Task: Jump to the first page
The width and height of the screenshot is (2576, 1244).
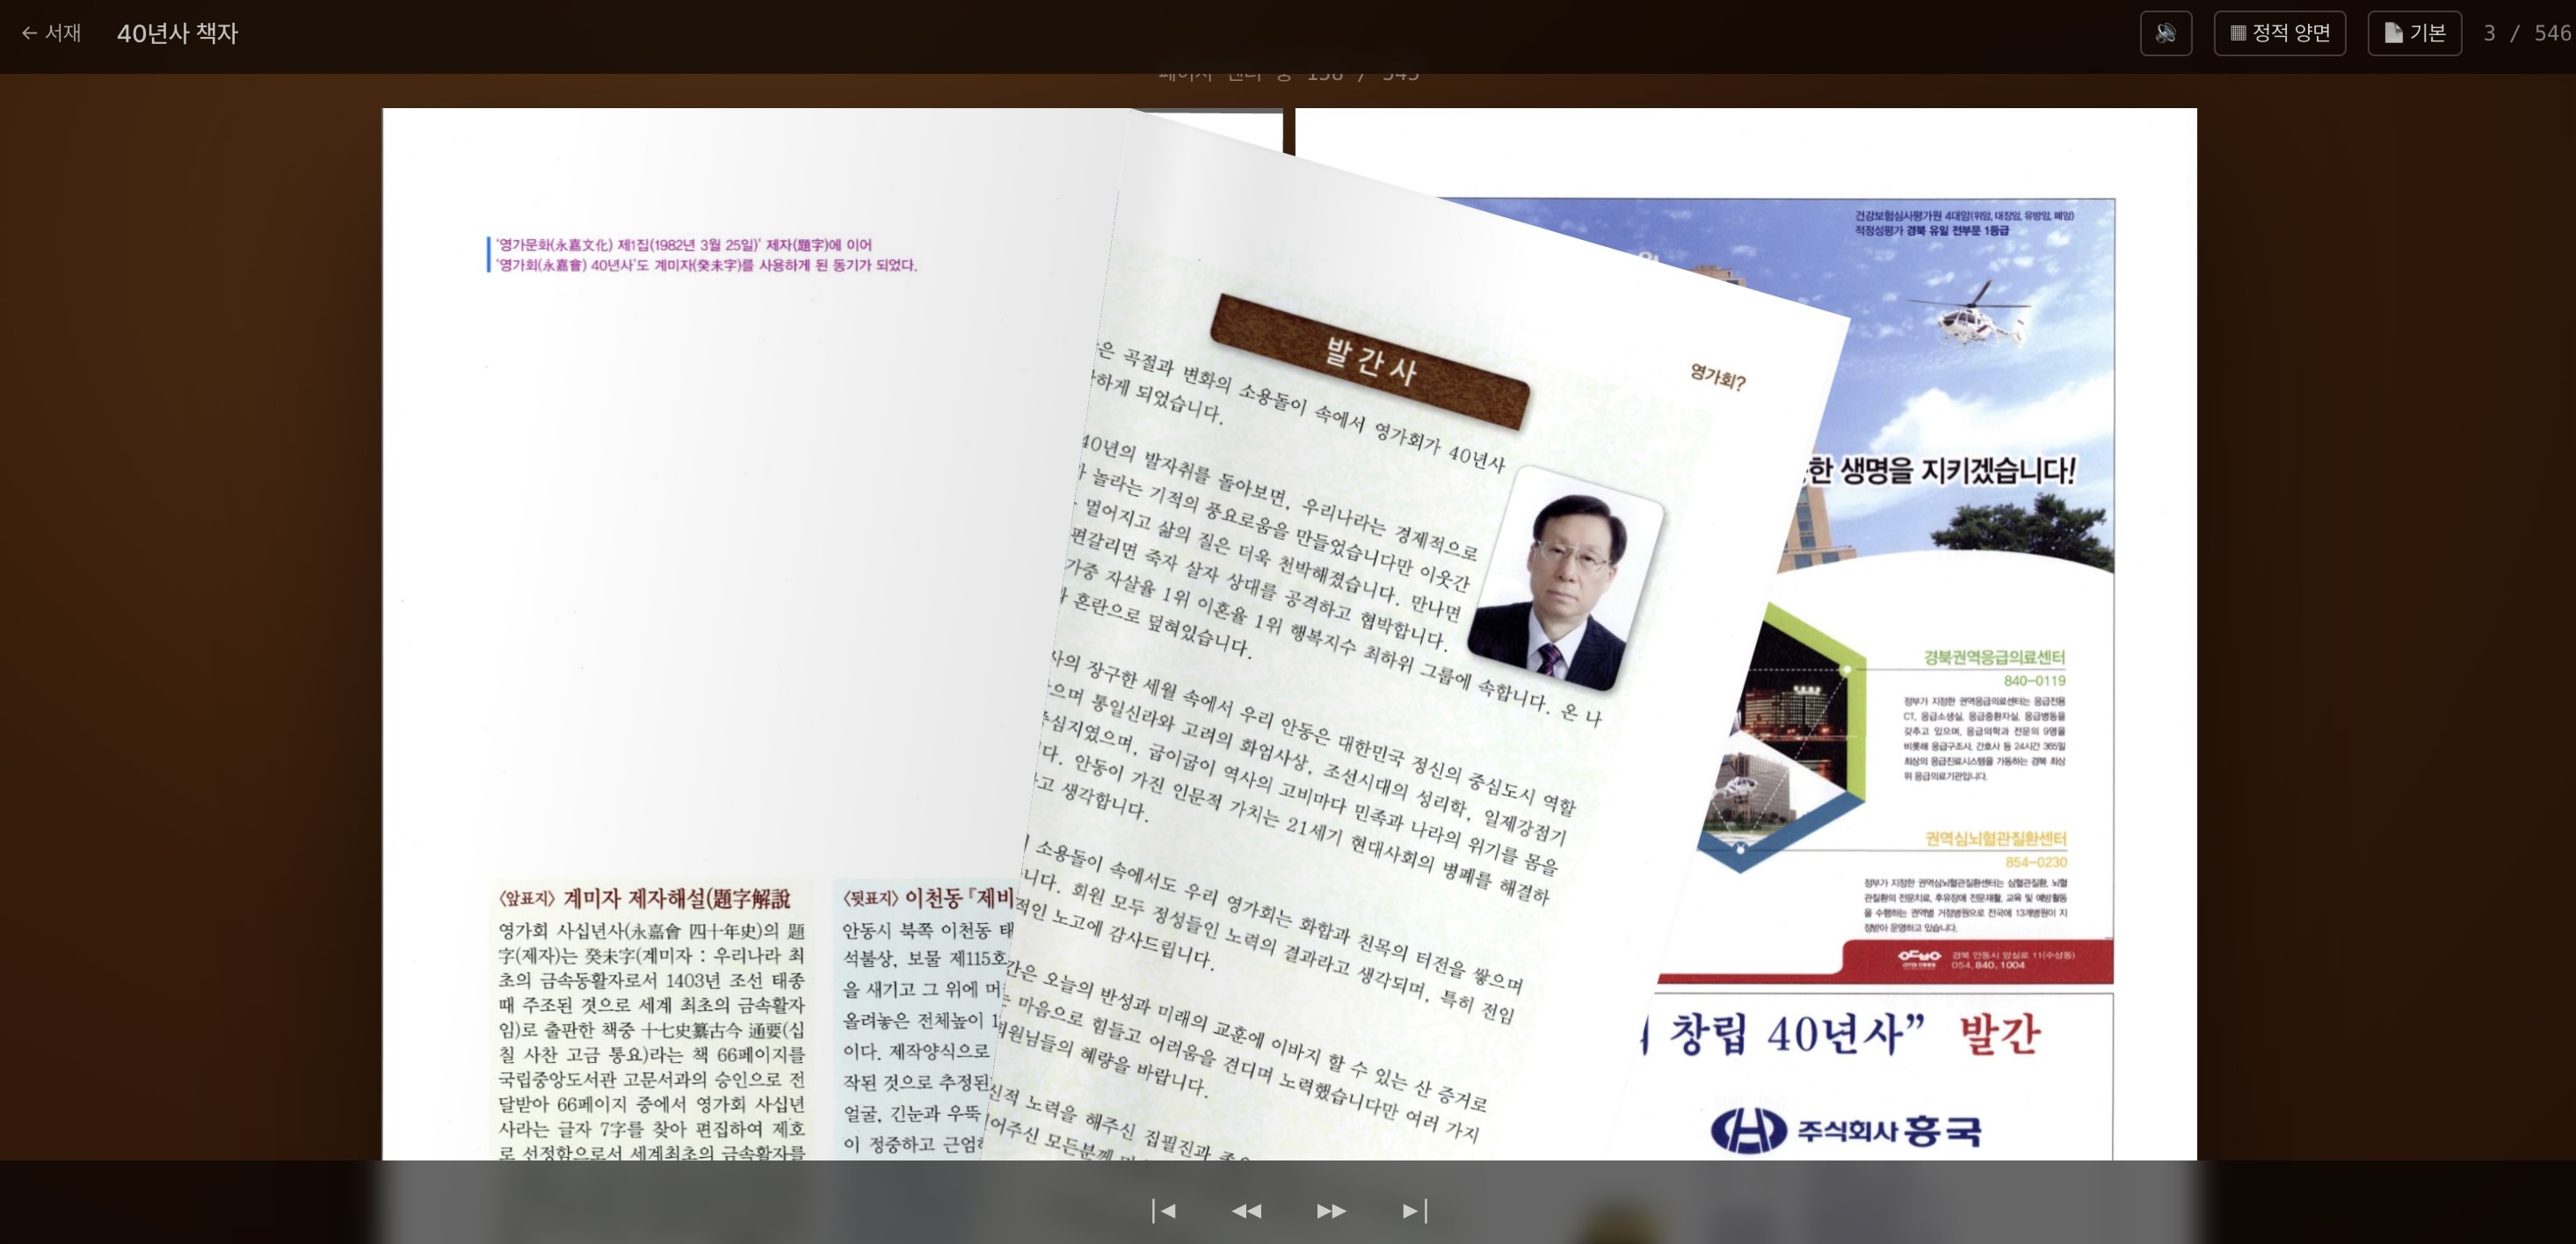Action: coord(1163,1211)
